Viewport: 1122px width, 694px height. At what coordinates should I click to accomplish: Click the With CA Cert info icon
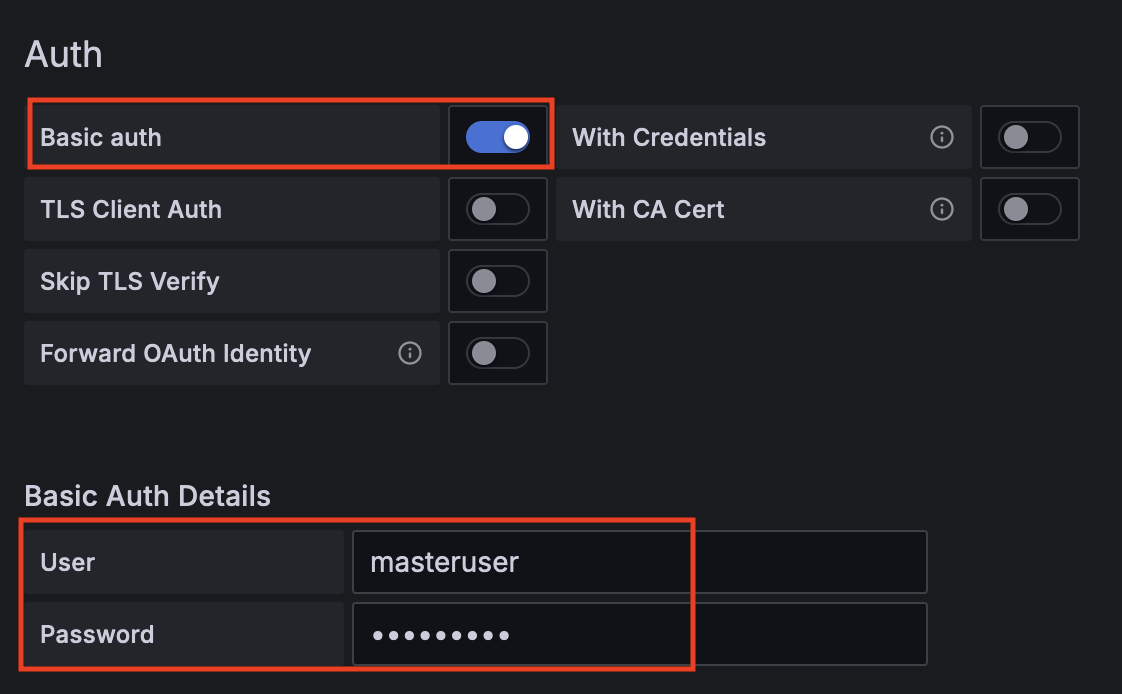point(942,209)
